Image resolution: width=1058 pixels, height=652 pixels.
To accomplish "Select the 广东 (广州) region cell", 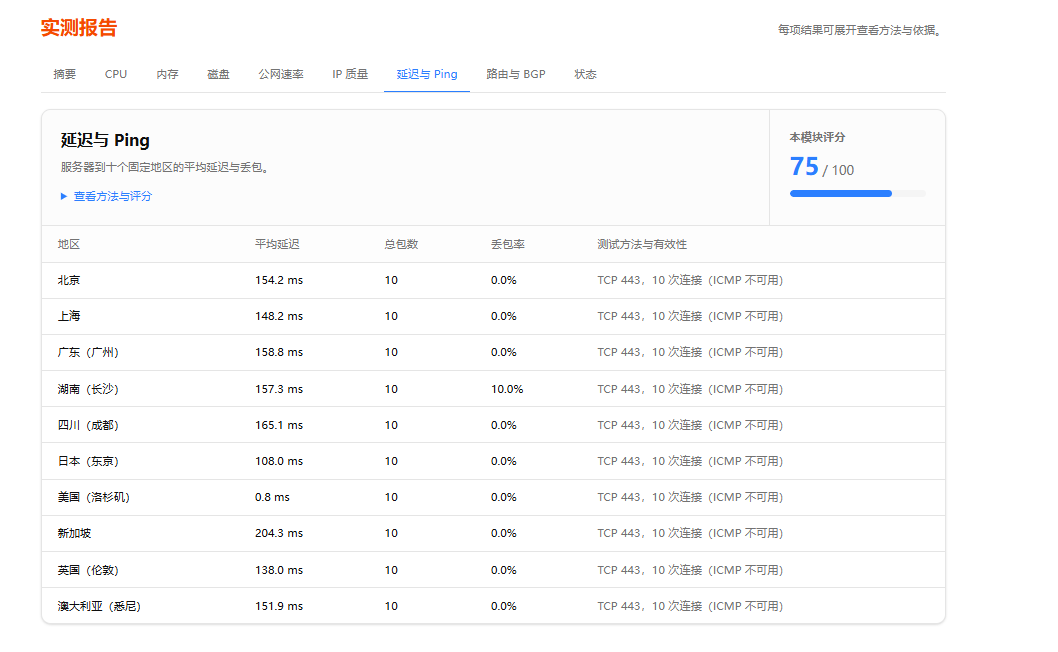I will [x=88, y=352].
